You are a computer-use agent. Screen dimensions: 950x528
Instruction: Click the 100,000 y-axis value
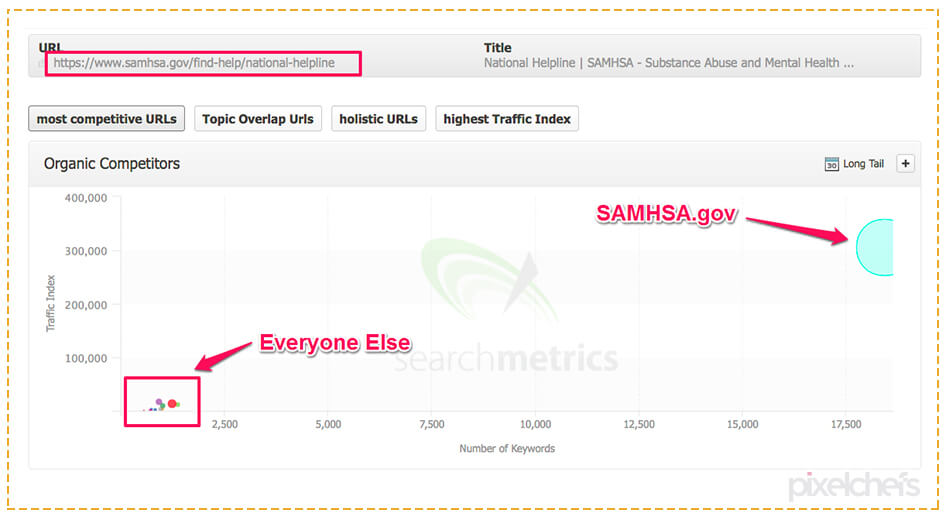[x=86, y=358]
